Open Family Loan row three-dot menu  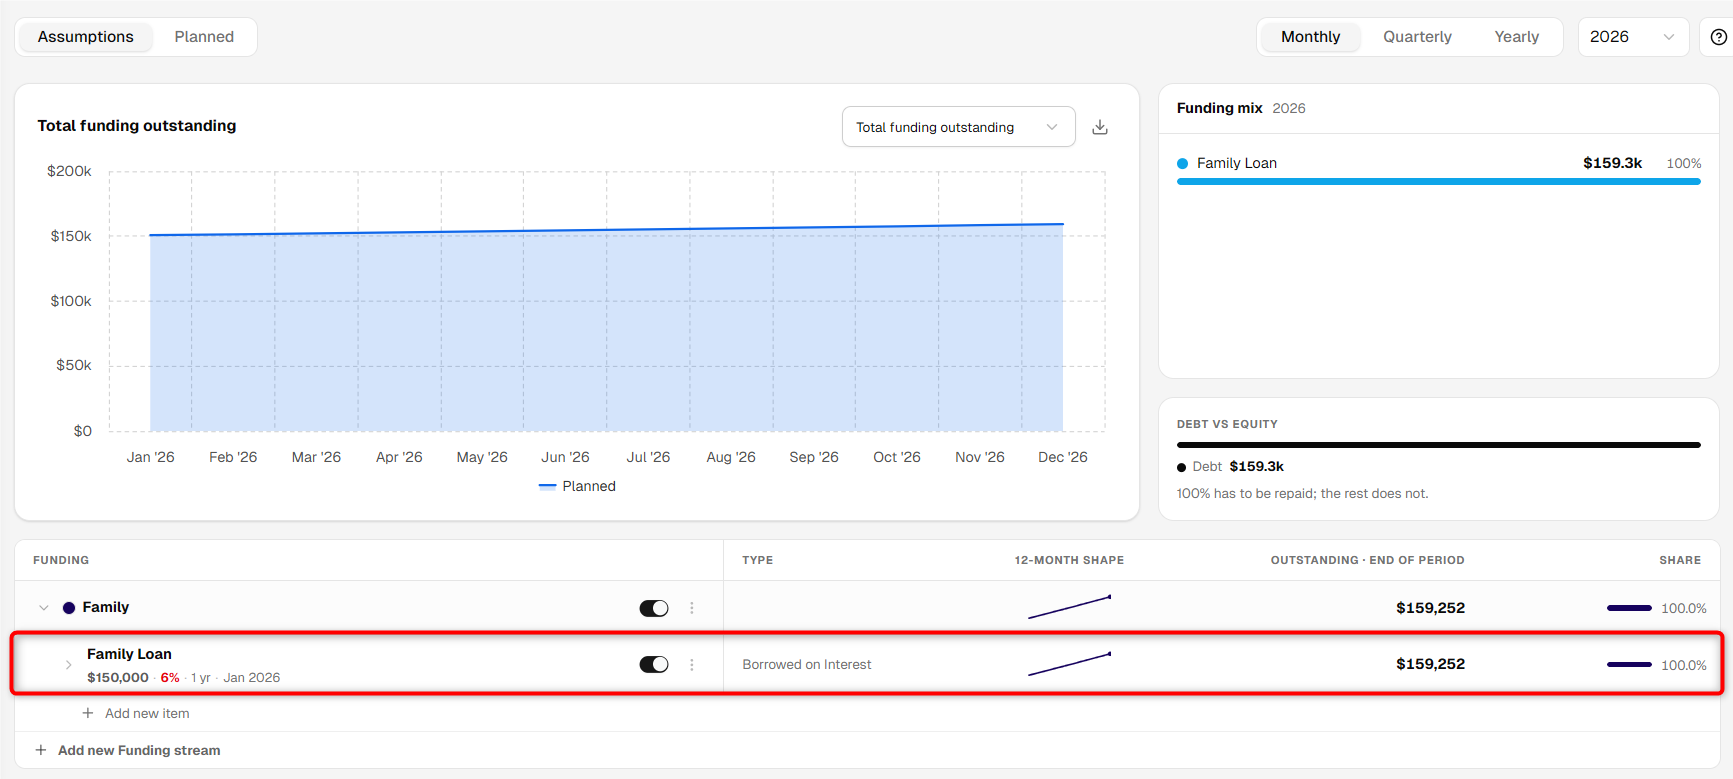(692, 665)
